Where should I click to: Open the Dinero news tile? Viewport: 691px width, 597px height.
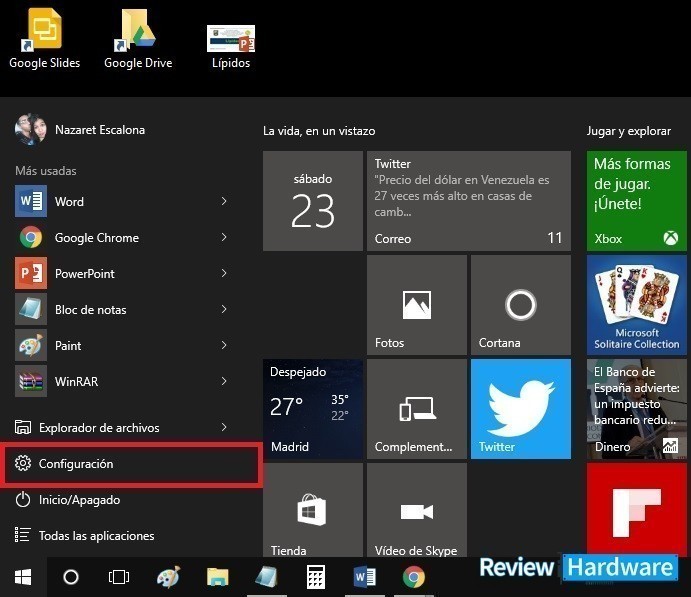[x=637, y=409]
